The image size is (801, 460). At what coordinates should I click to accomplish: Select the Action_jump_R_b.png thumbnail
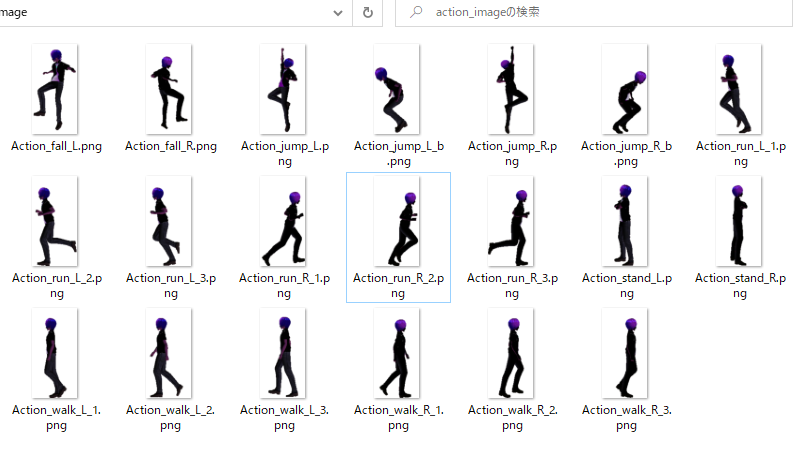click(x=624, y=89)
